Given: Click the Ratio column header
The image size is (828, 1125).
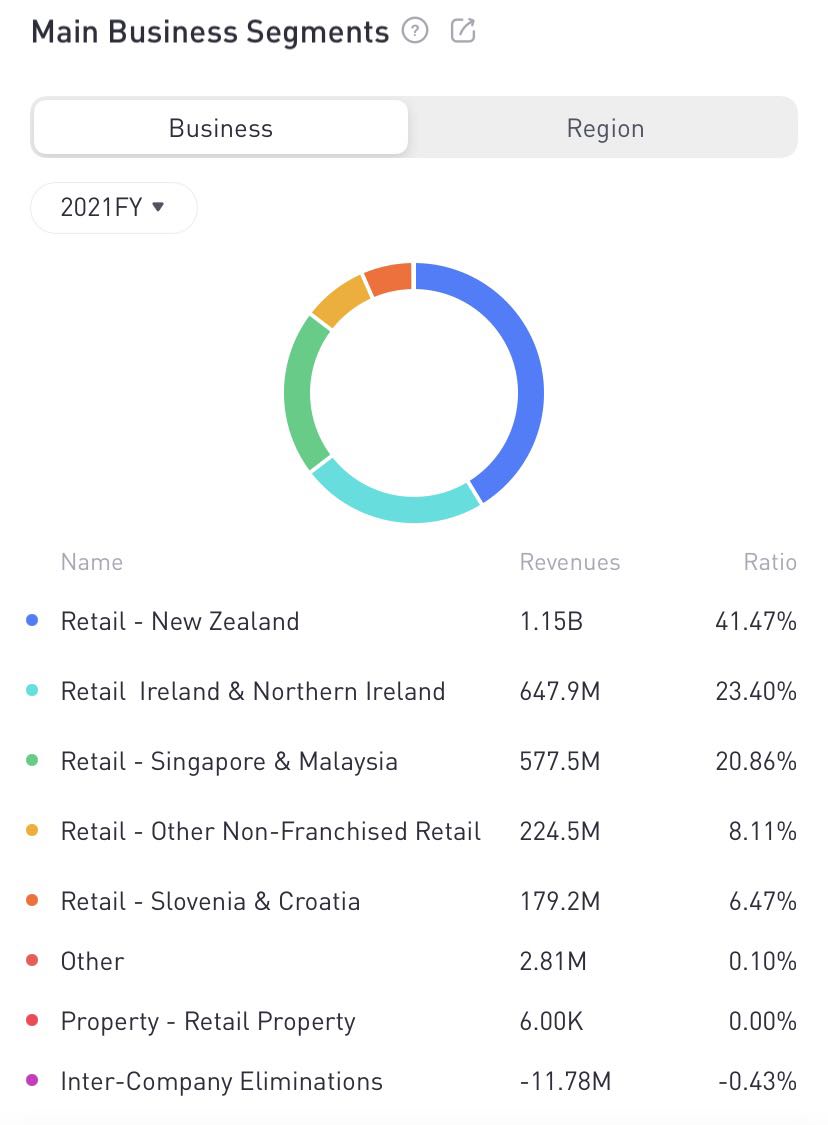Looking at the screenshot, I should click(x=769, y=562).
